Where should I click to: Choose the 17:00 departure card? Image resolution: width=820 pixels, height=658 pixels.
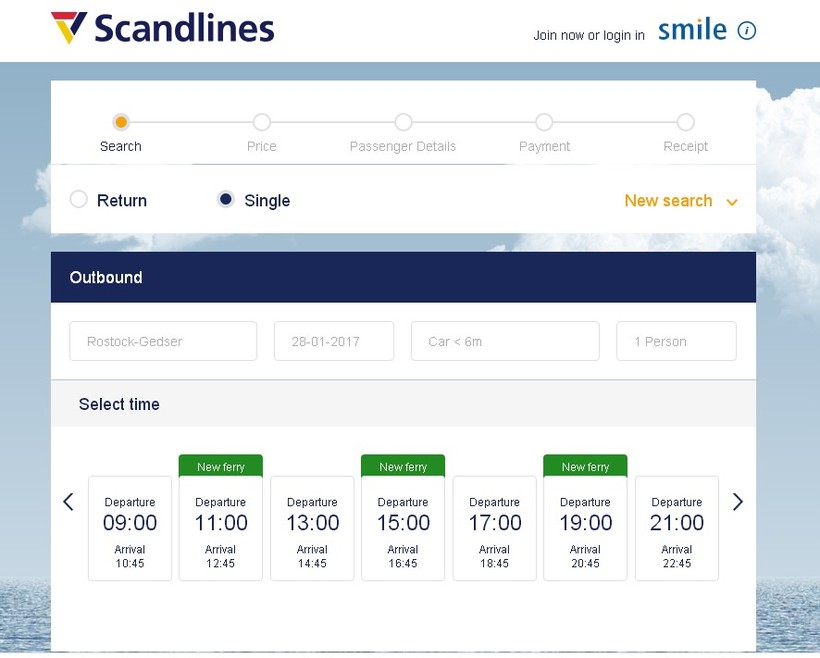tap(494, 527)
